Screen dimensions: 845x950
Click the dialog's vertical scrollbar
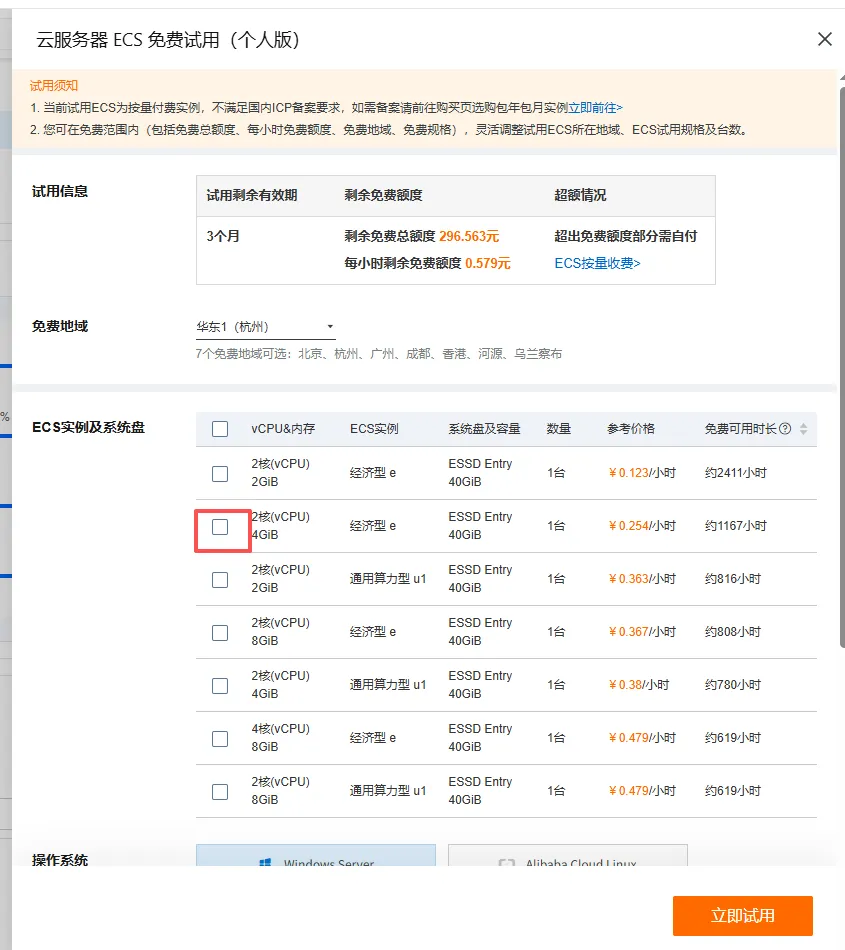coord(842,367)
